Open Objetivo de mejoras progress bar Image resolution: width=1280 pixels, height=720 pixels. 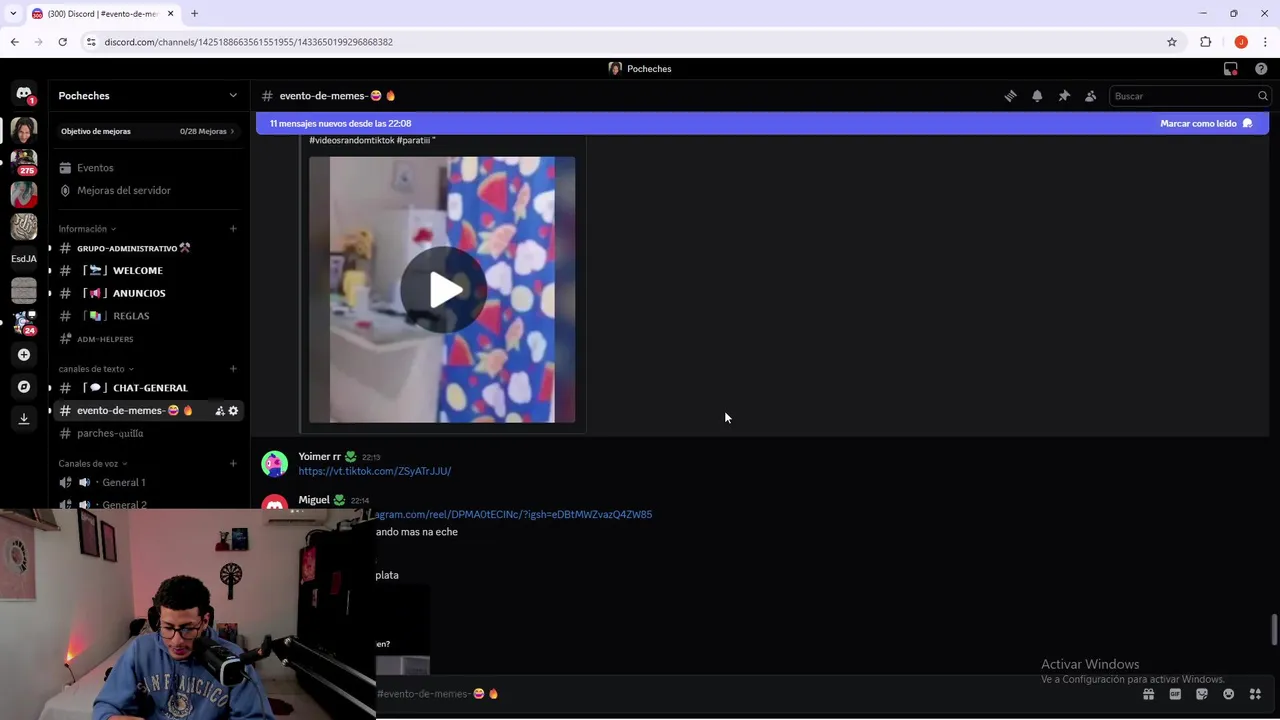pyautogui.click(x=148, y=131)
